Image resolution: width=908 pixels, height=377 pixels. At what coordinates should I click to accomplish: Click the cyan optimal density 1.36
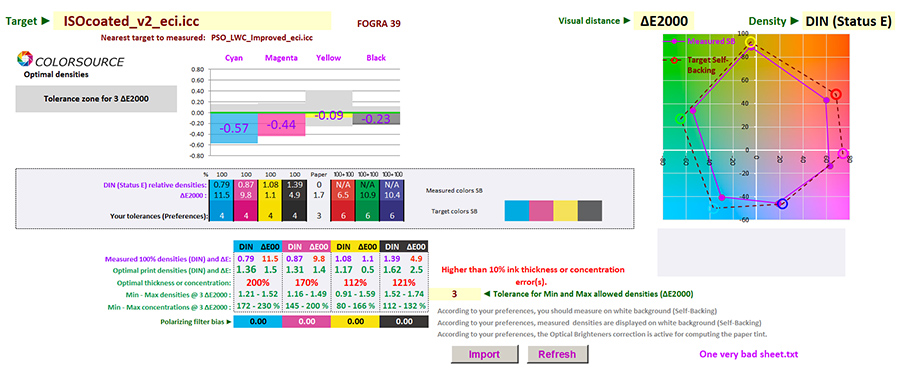tap(246, 270)
